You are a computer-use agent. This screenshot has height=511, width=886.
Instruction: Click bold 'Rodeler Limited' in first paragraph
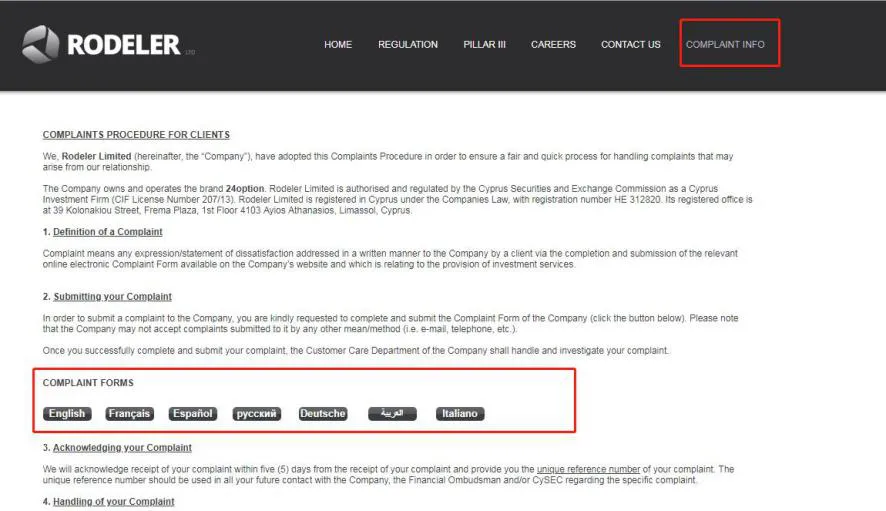(x=96, y=157)
